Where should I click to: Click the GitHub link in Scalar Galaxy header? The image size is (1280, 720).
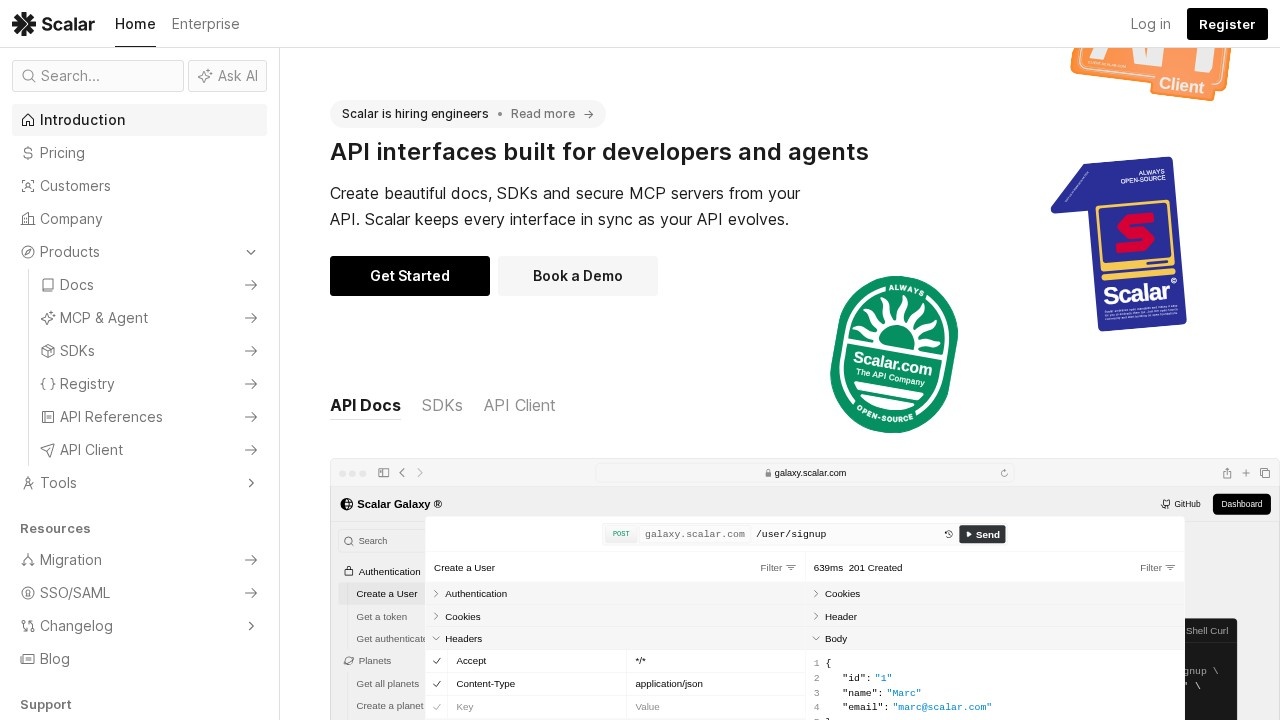coord(1181,504)
